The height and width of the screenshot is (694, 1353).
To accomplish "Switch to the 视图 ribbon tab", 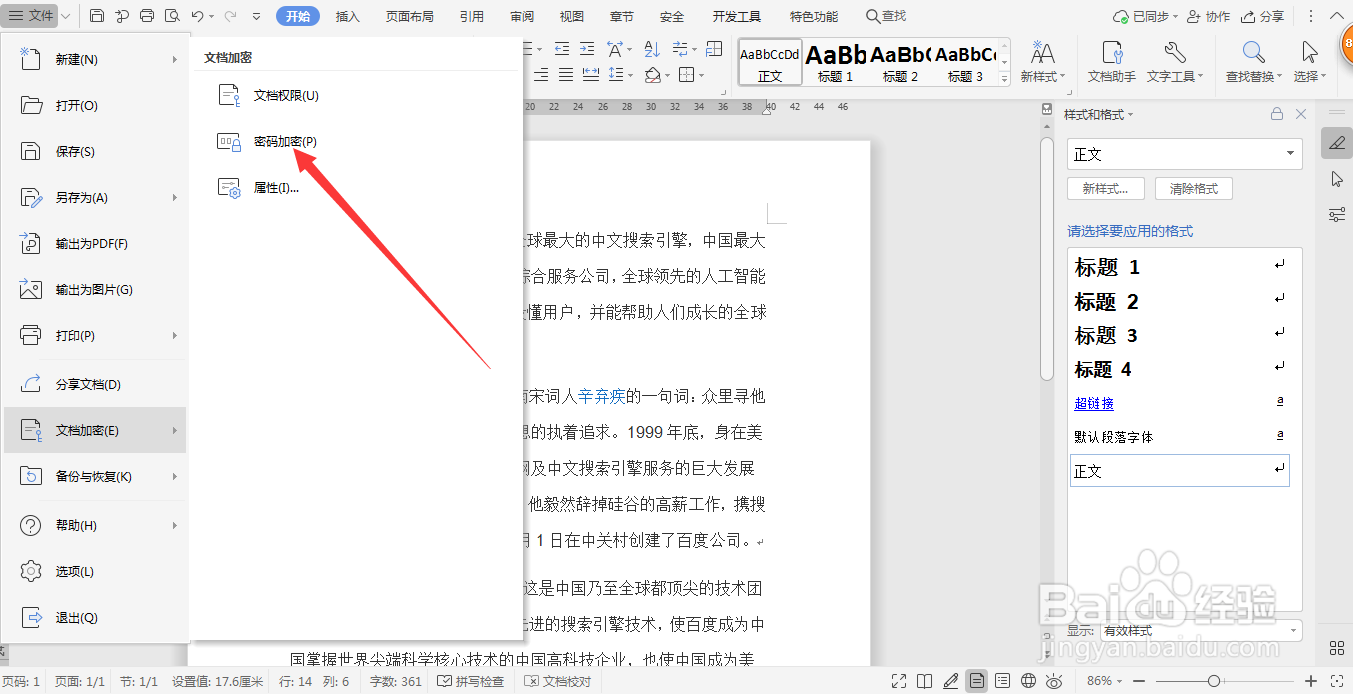I will click(x=572, y=16).
